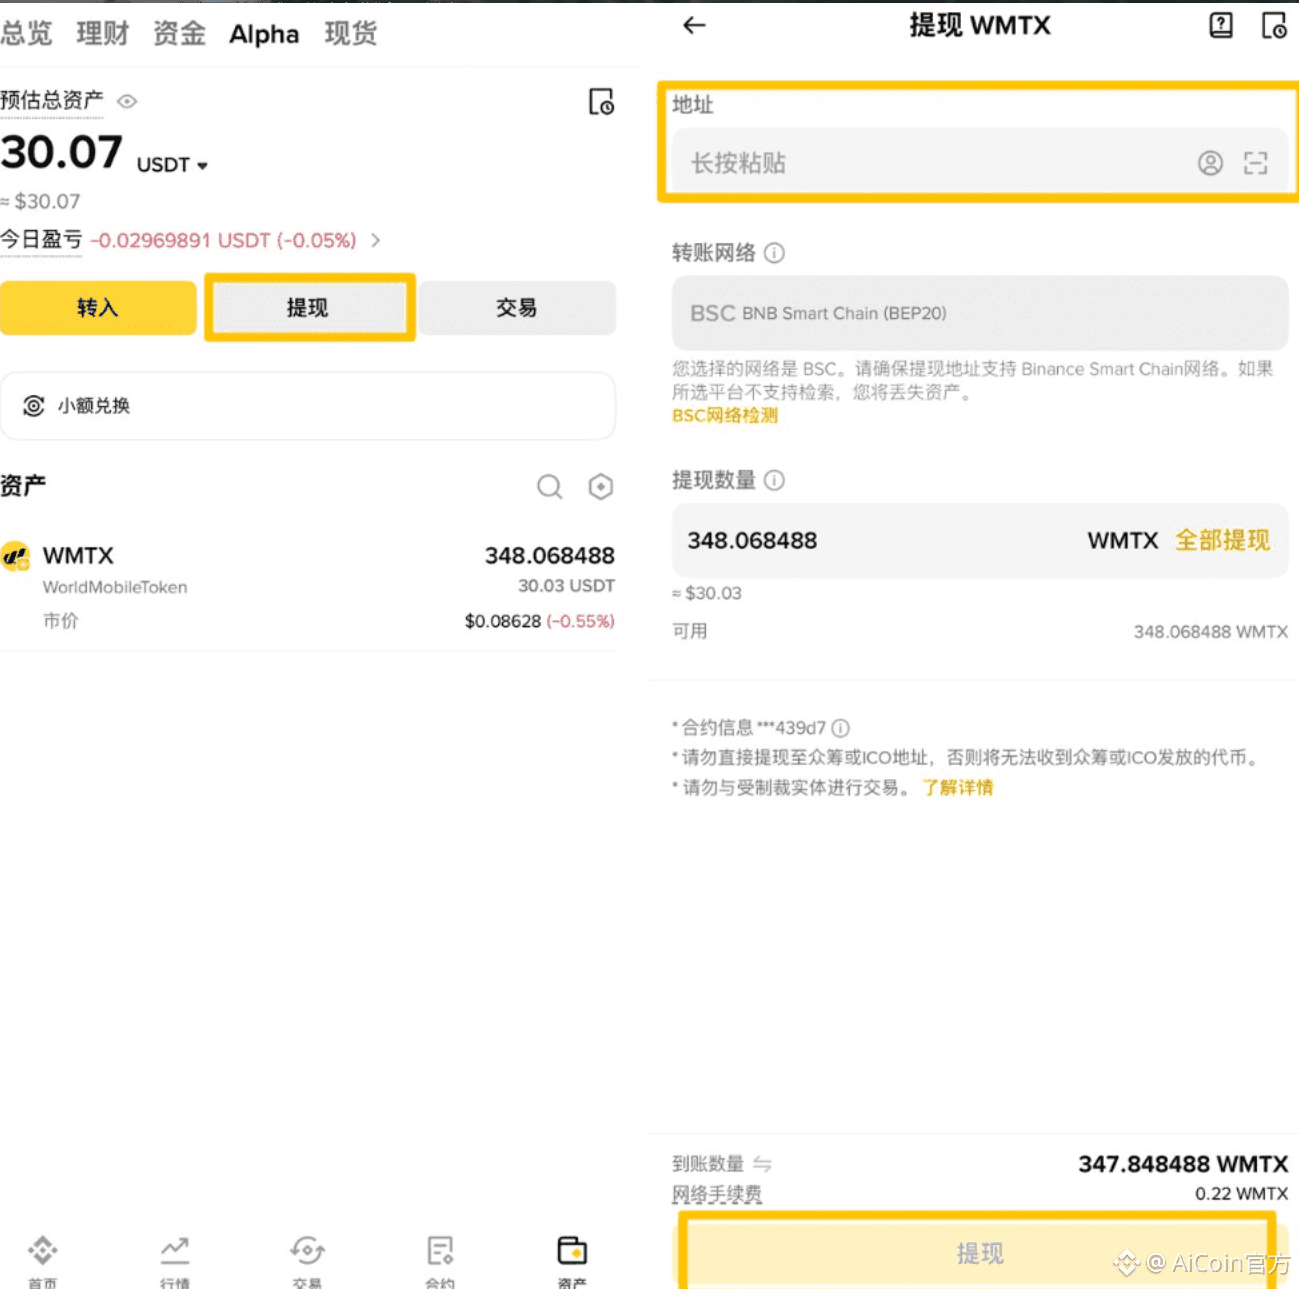
Task: Open 行情 markets in bottom navigation
Action: pos(175,1261)
